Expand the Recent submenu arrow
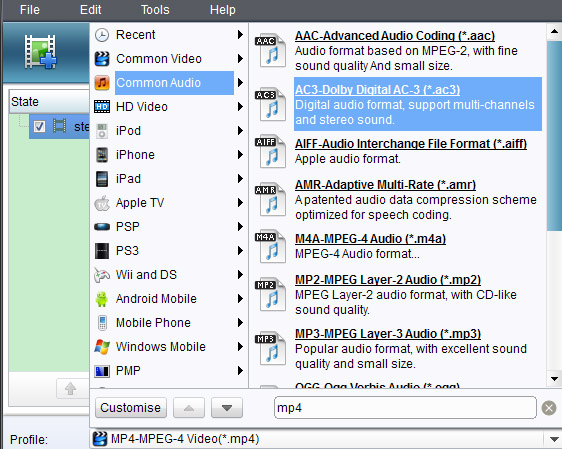This screenshot has width=562, height=449. pyautogui.click(x=240, y=35)
